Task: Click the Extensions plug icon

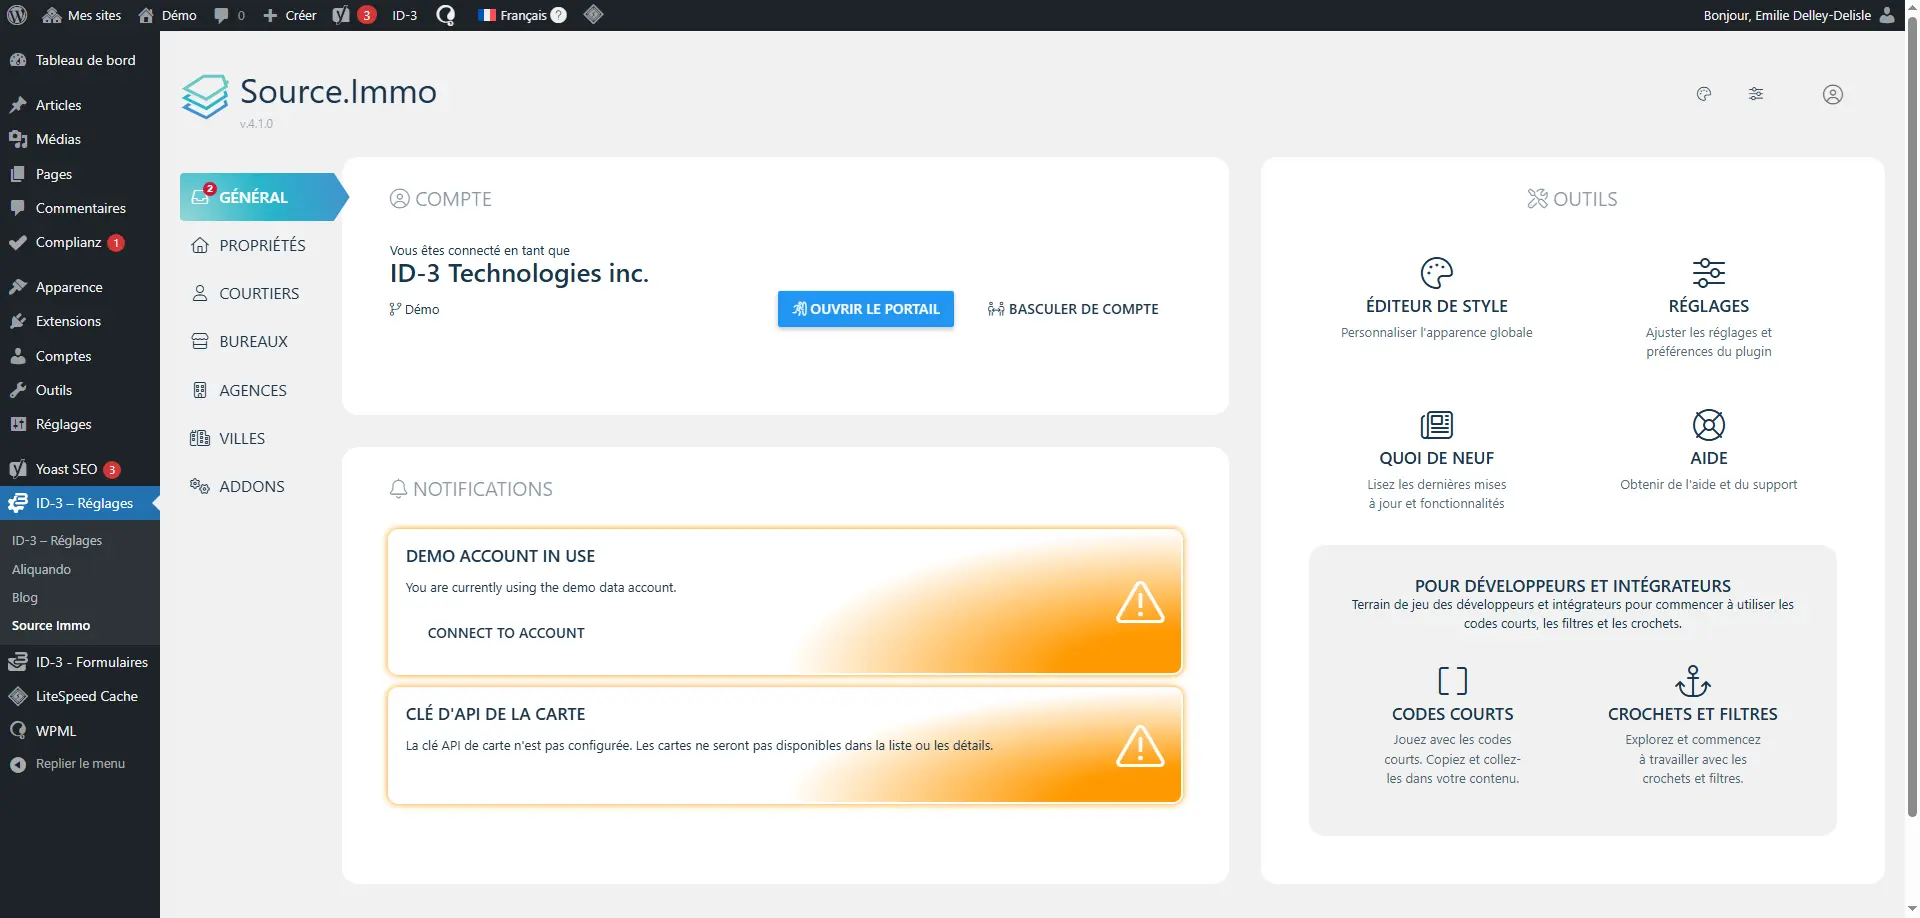Action: 18,321
